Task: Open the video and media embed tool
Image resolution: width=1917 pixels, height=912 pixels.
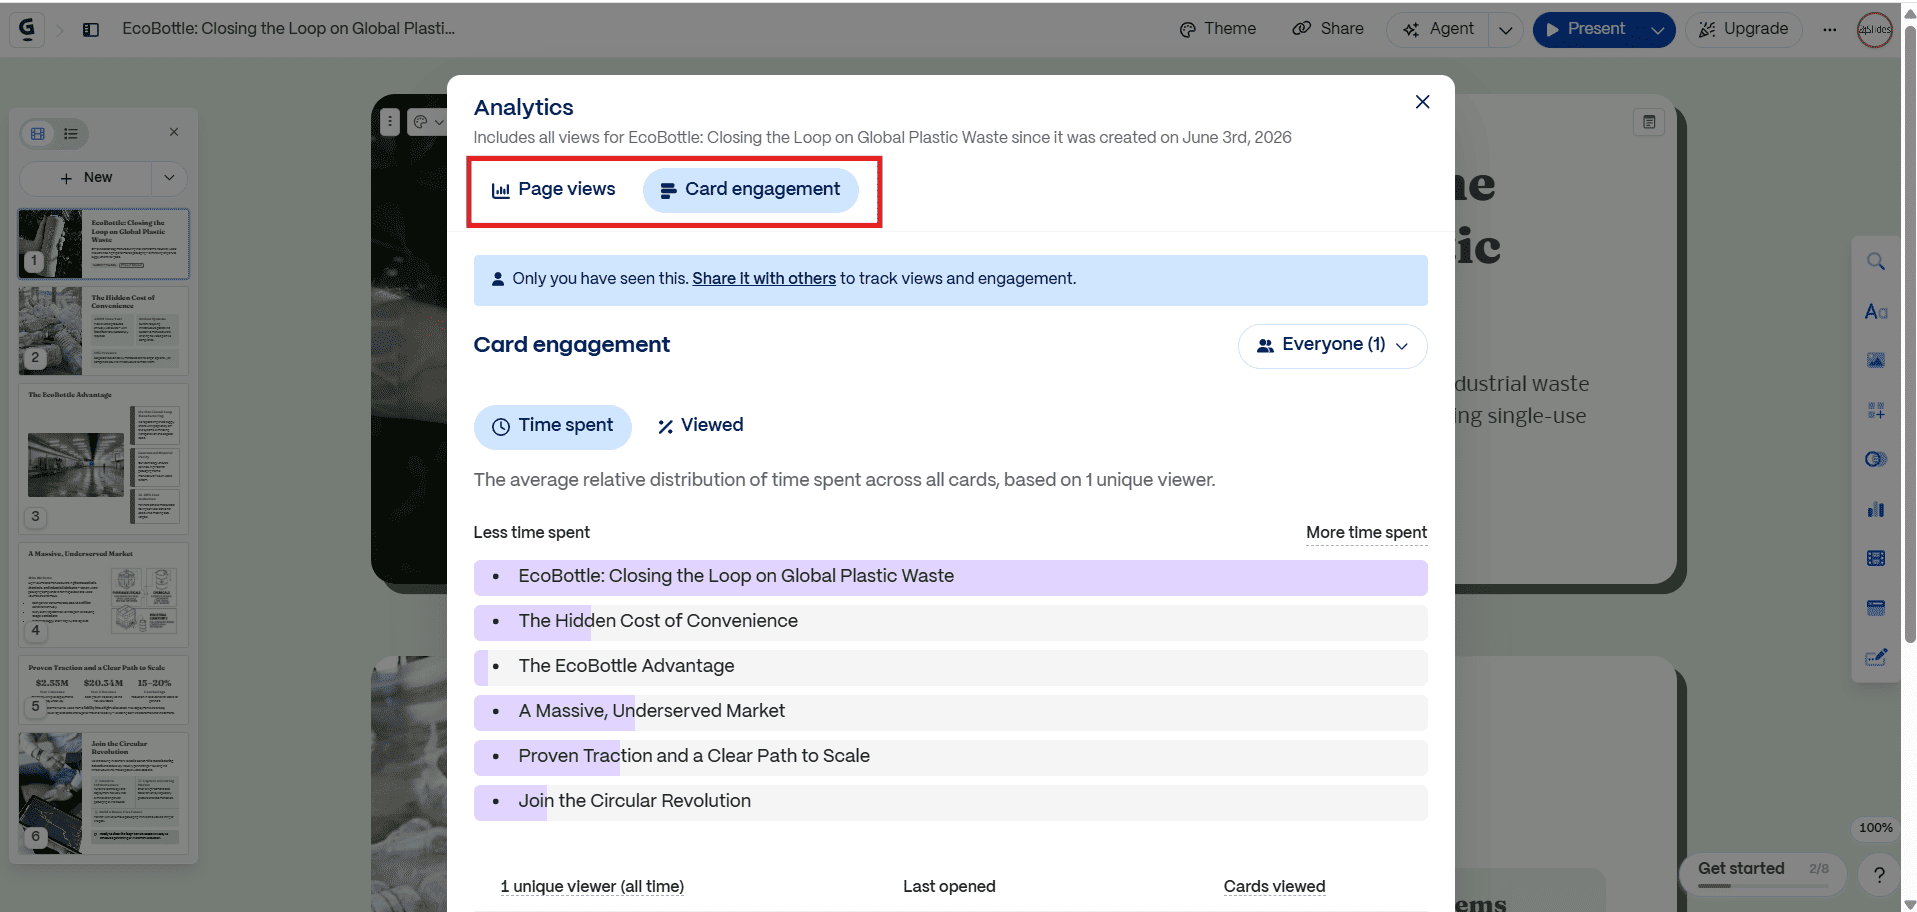Action: point(1876,558)
